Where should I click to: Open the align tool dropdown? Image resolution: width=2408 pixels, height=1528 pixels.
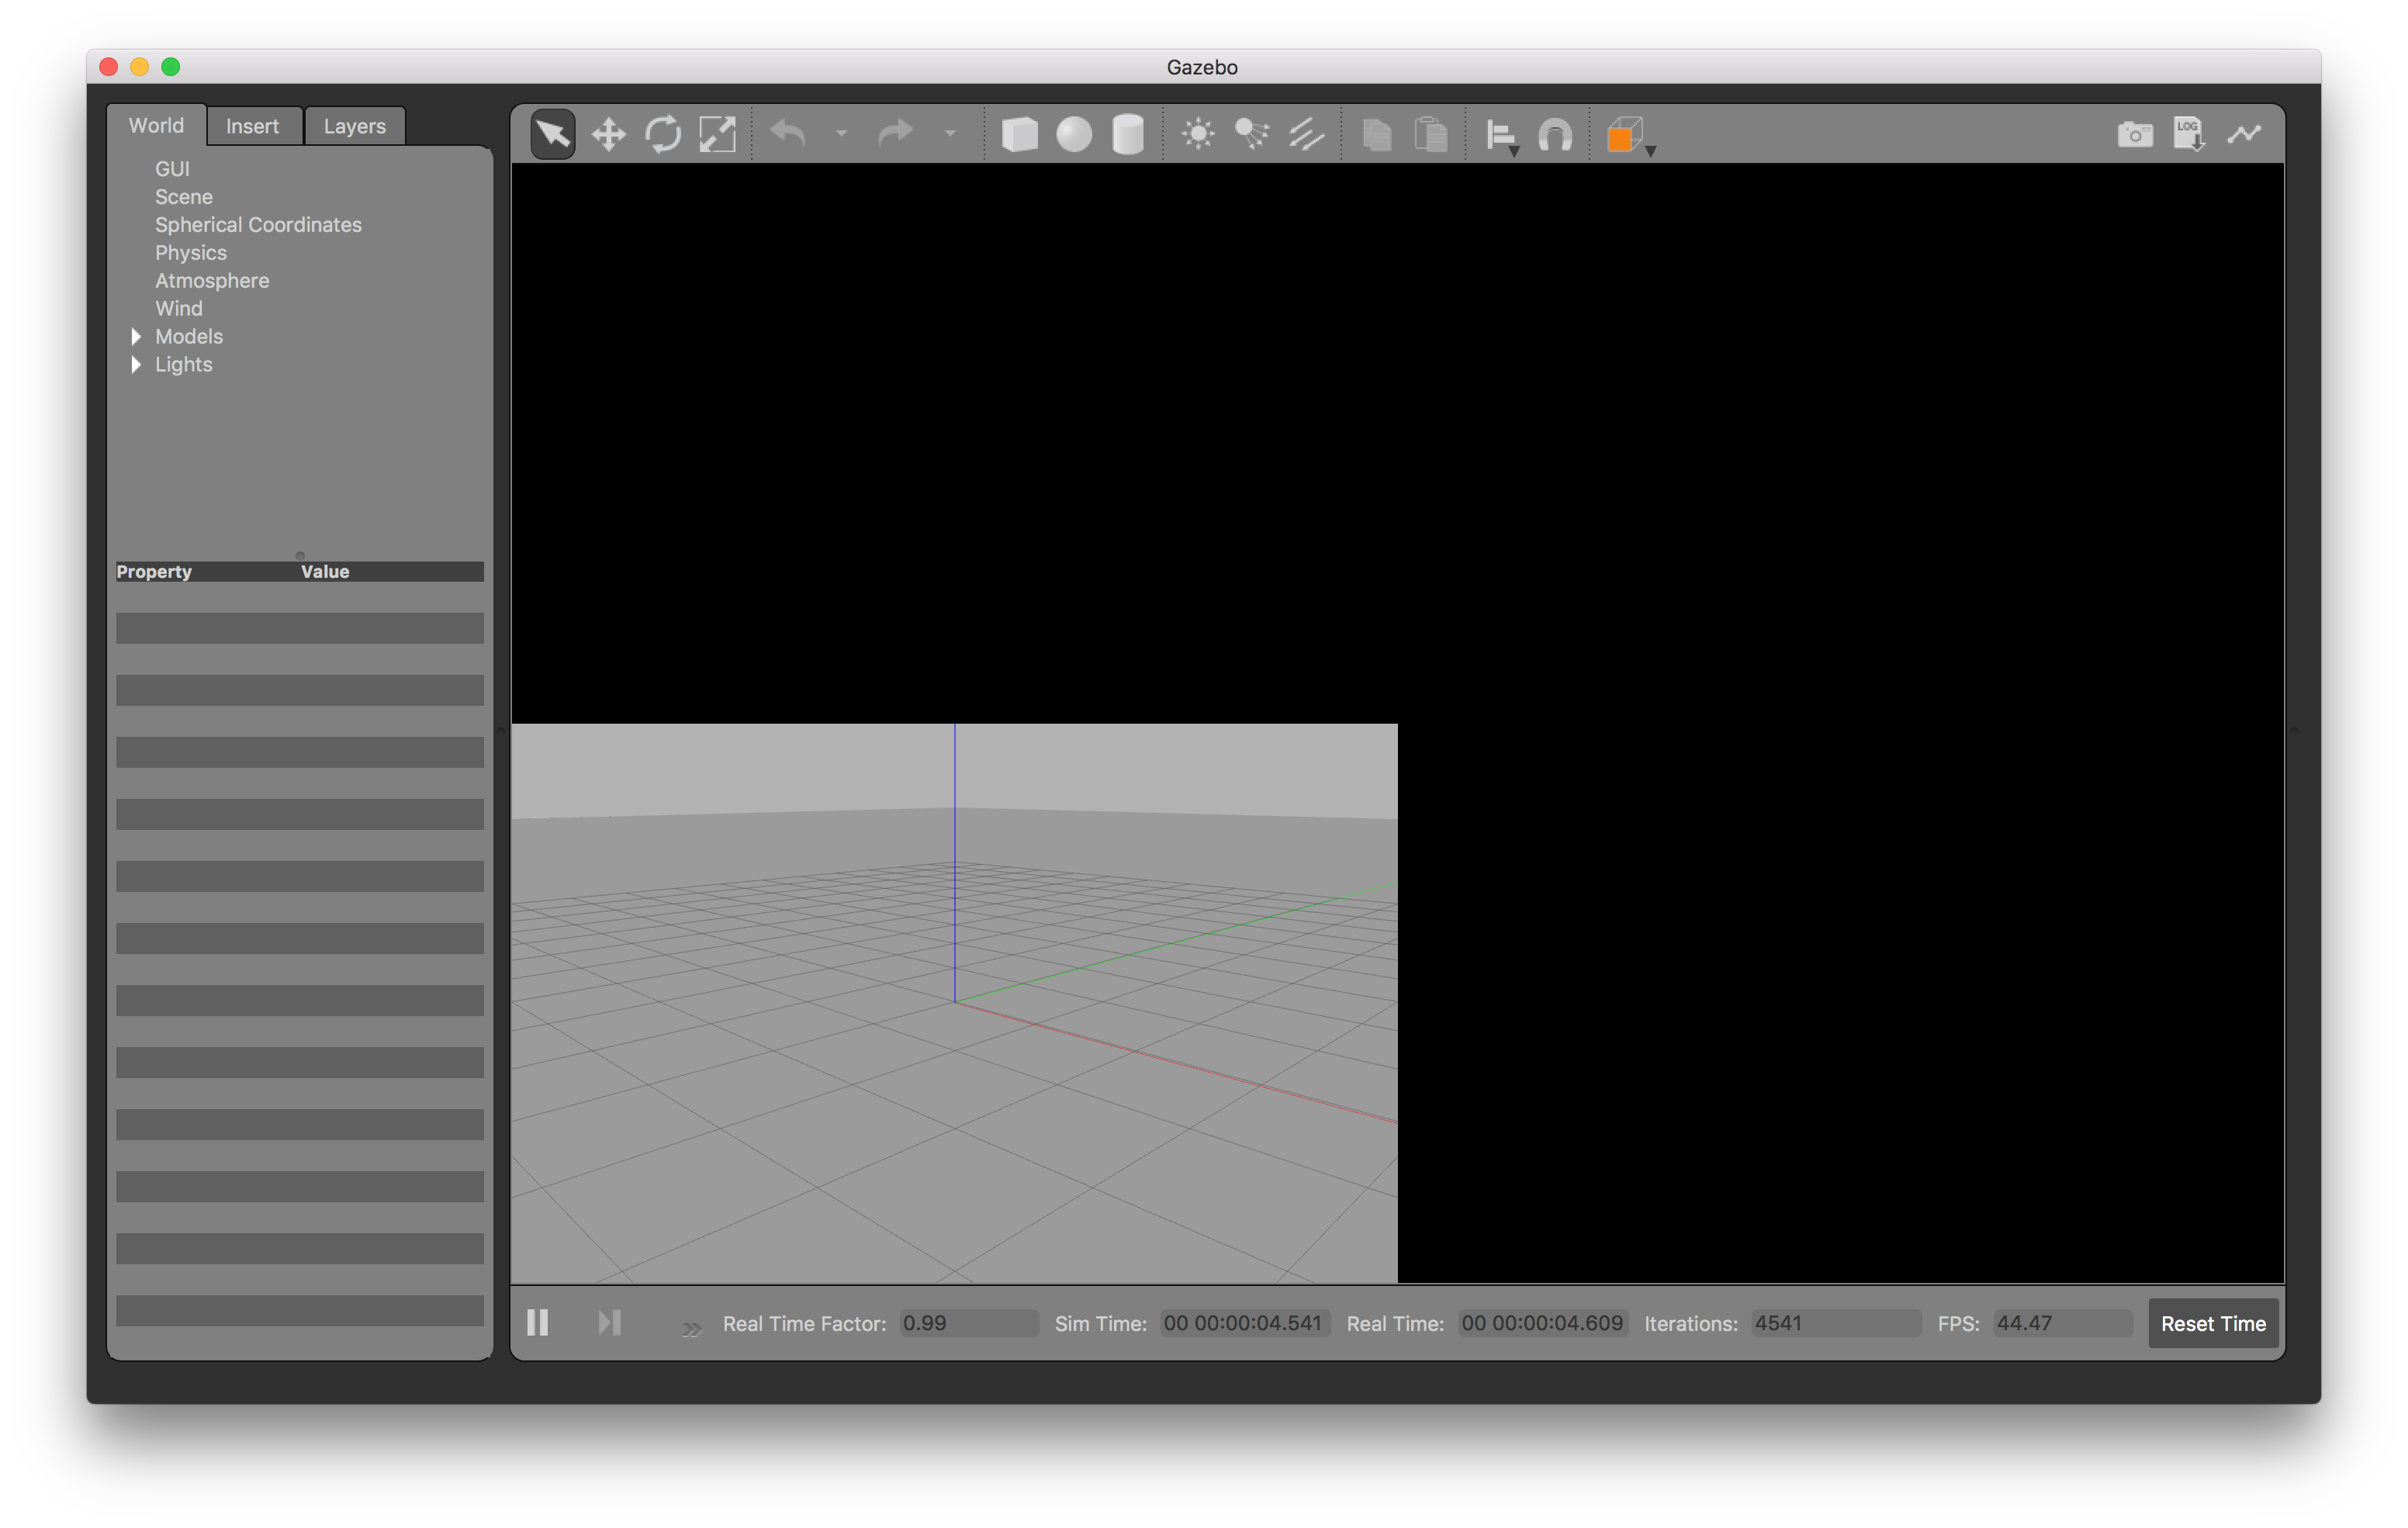pos(1502,136)
